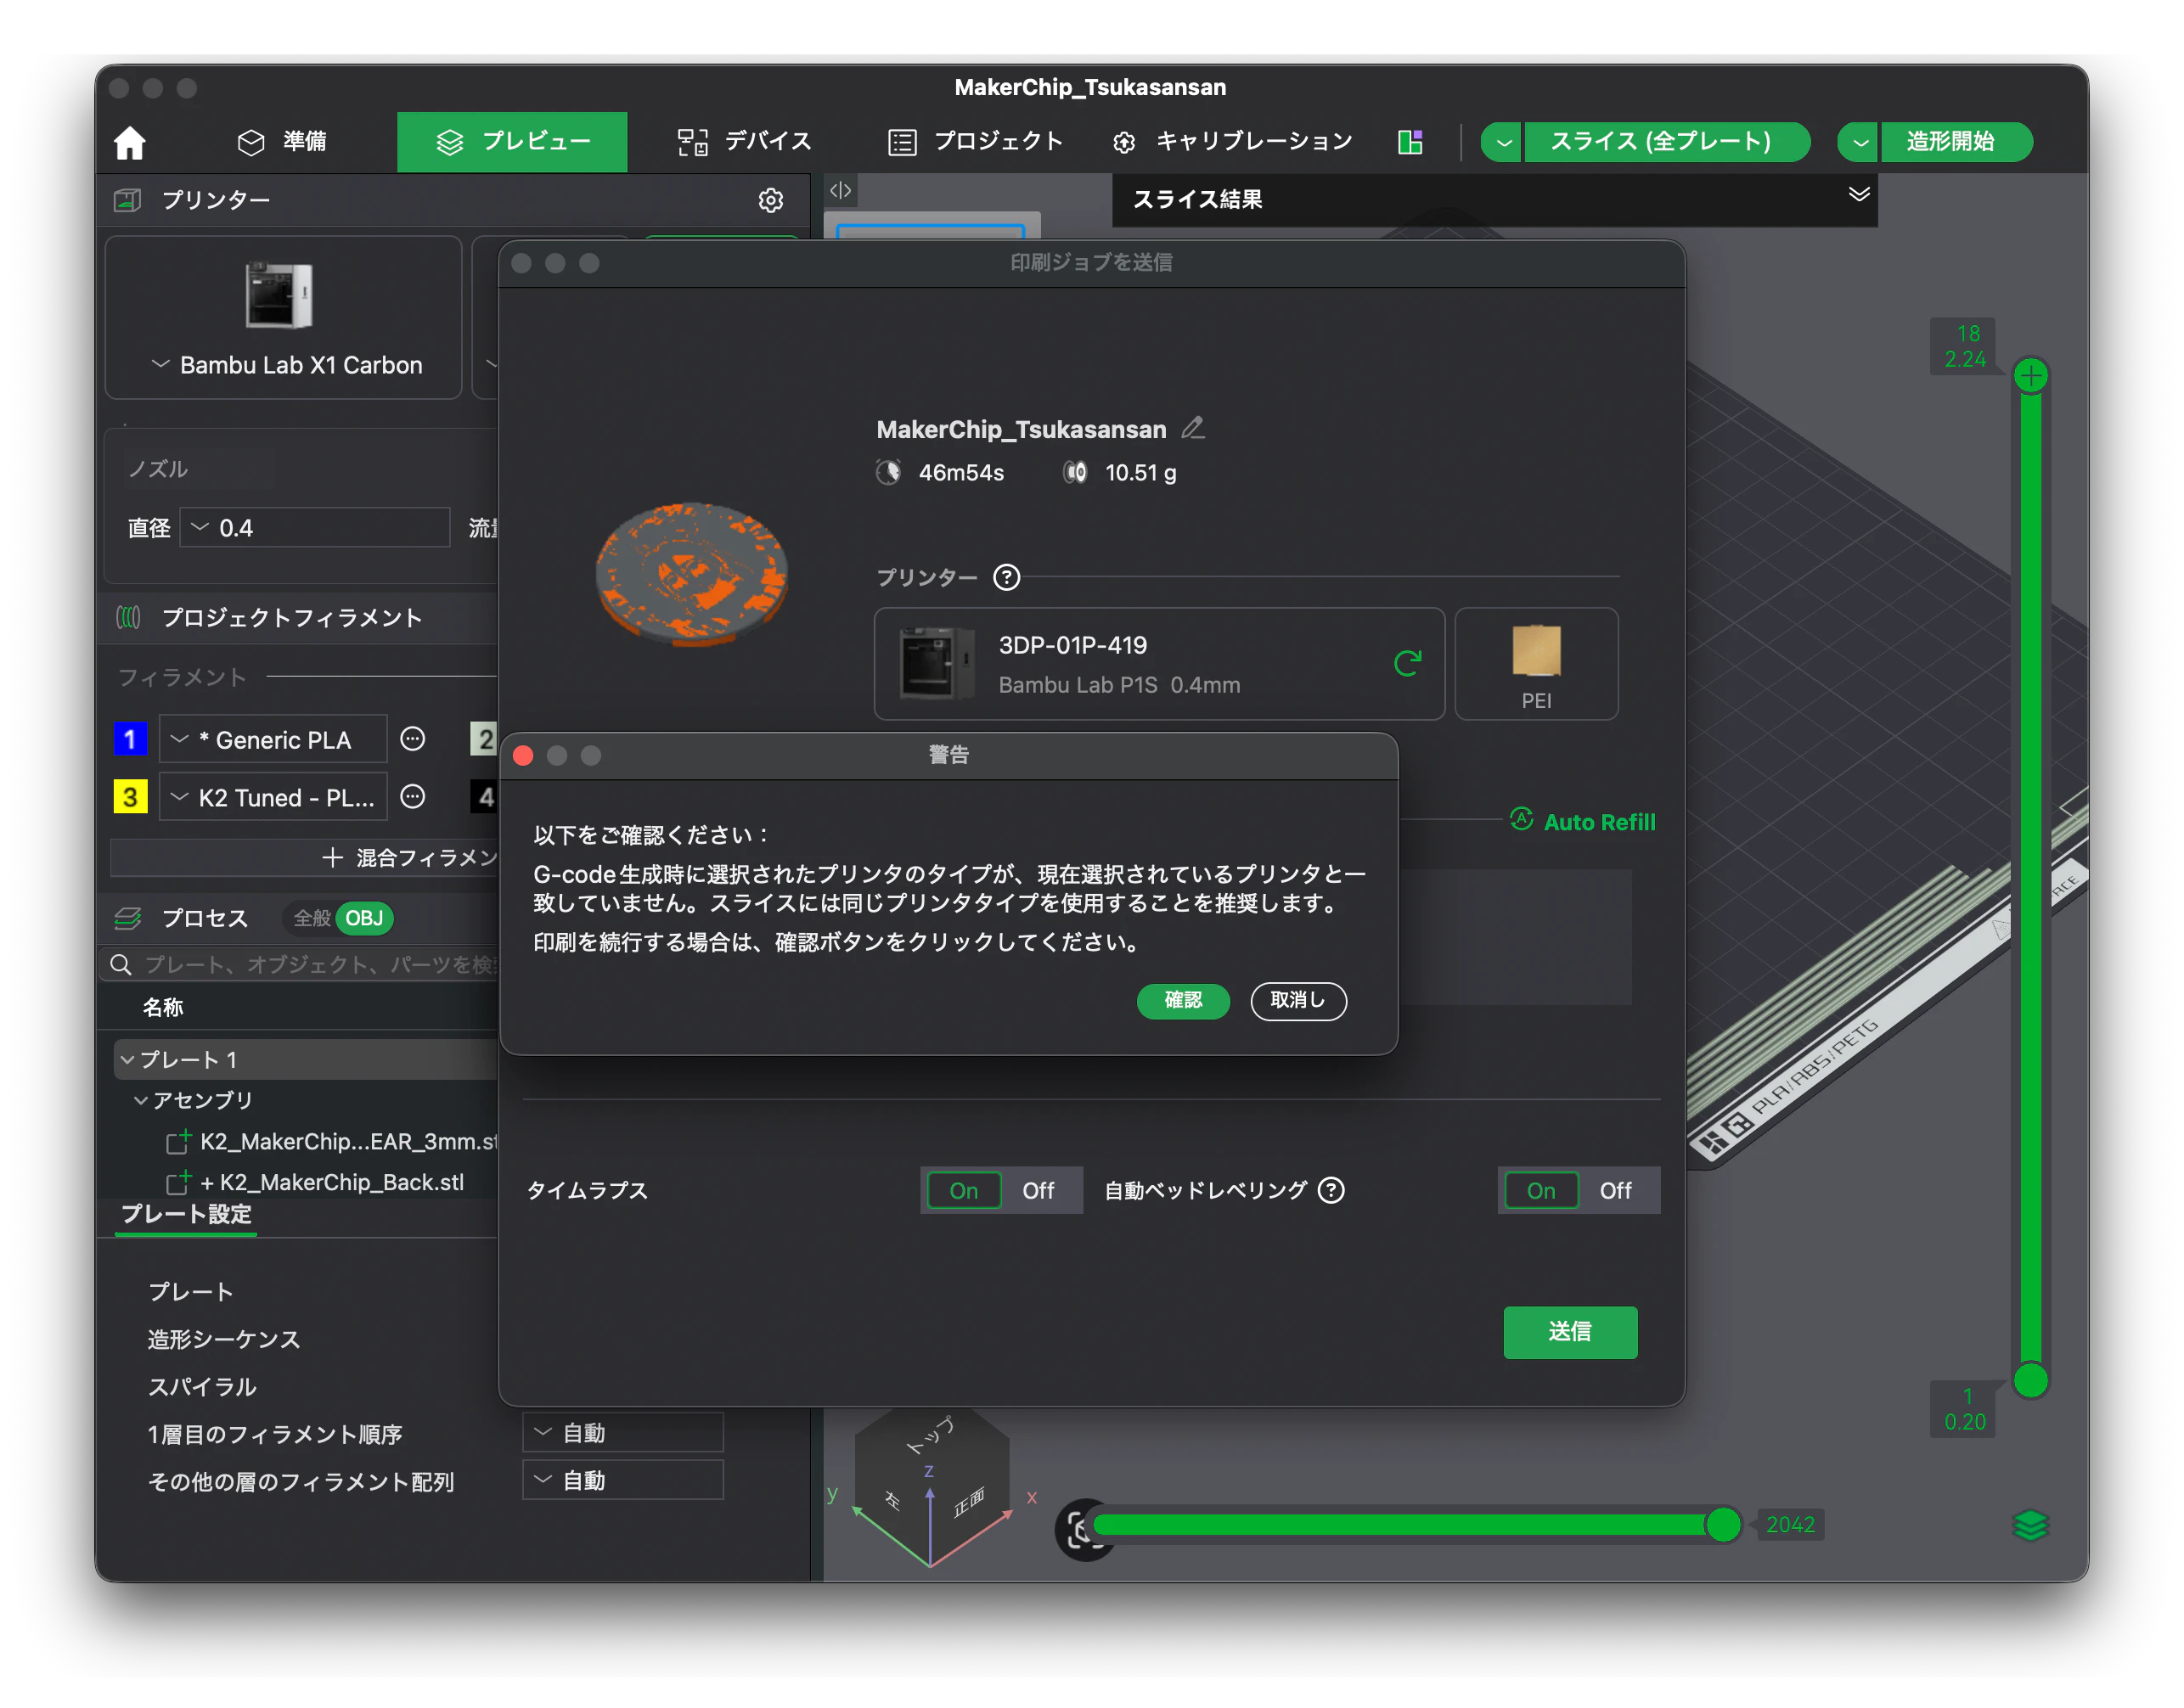Open その他の層のフィラメント配列 dropdown
Image resolution: width=2184 pixels, height=1708 pixels.
tap(622, 1480)
